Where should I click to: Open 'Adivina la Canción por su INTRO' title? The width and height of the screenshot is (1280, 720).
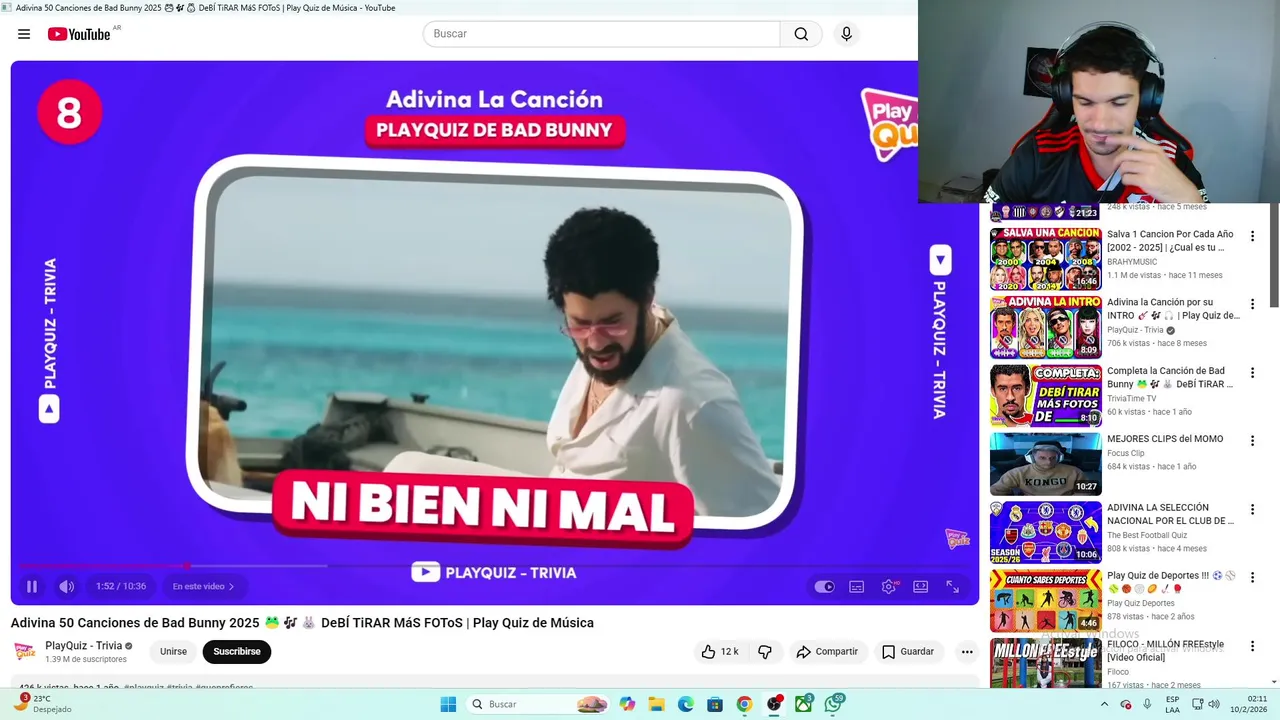[x=1173, y=309]
